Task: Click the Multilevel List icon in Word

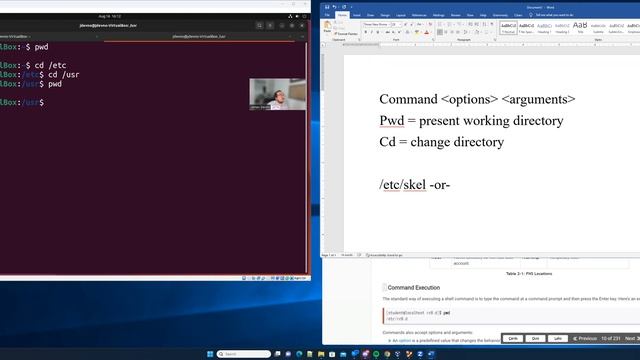Action: point(459,24)
